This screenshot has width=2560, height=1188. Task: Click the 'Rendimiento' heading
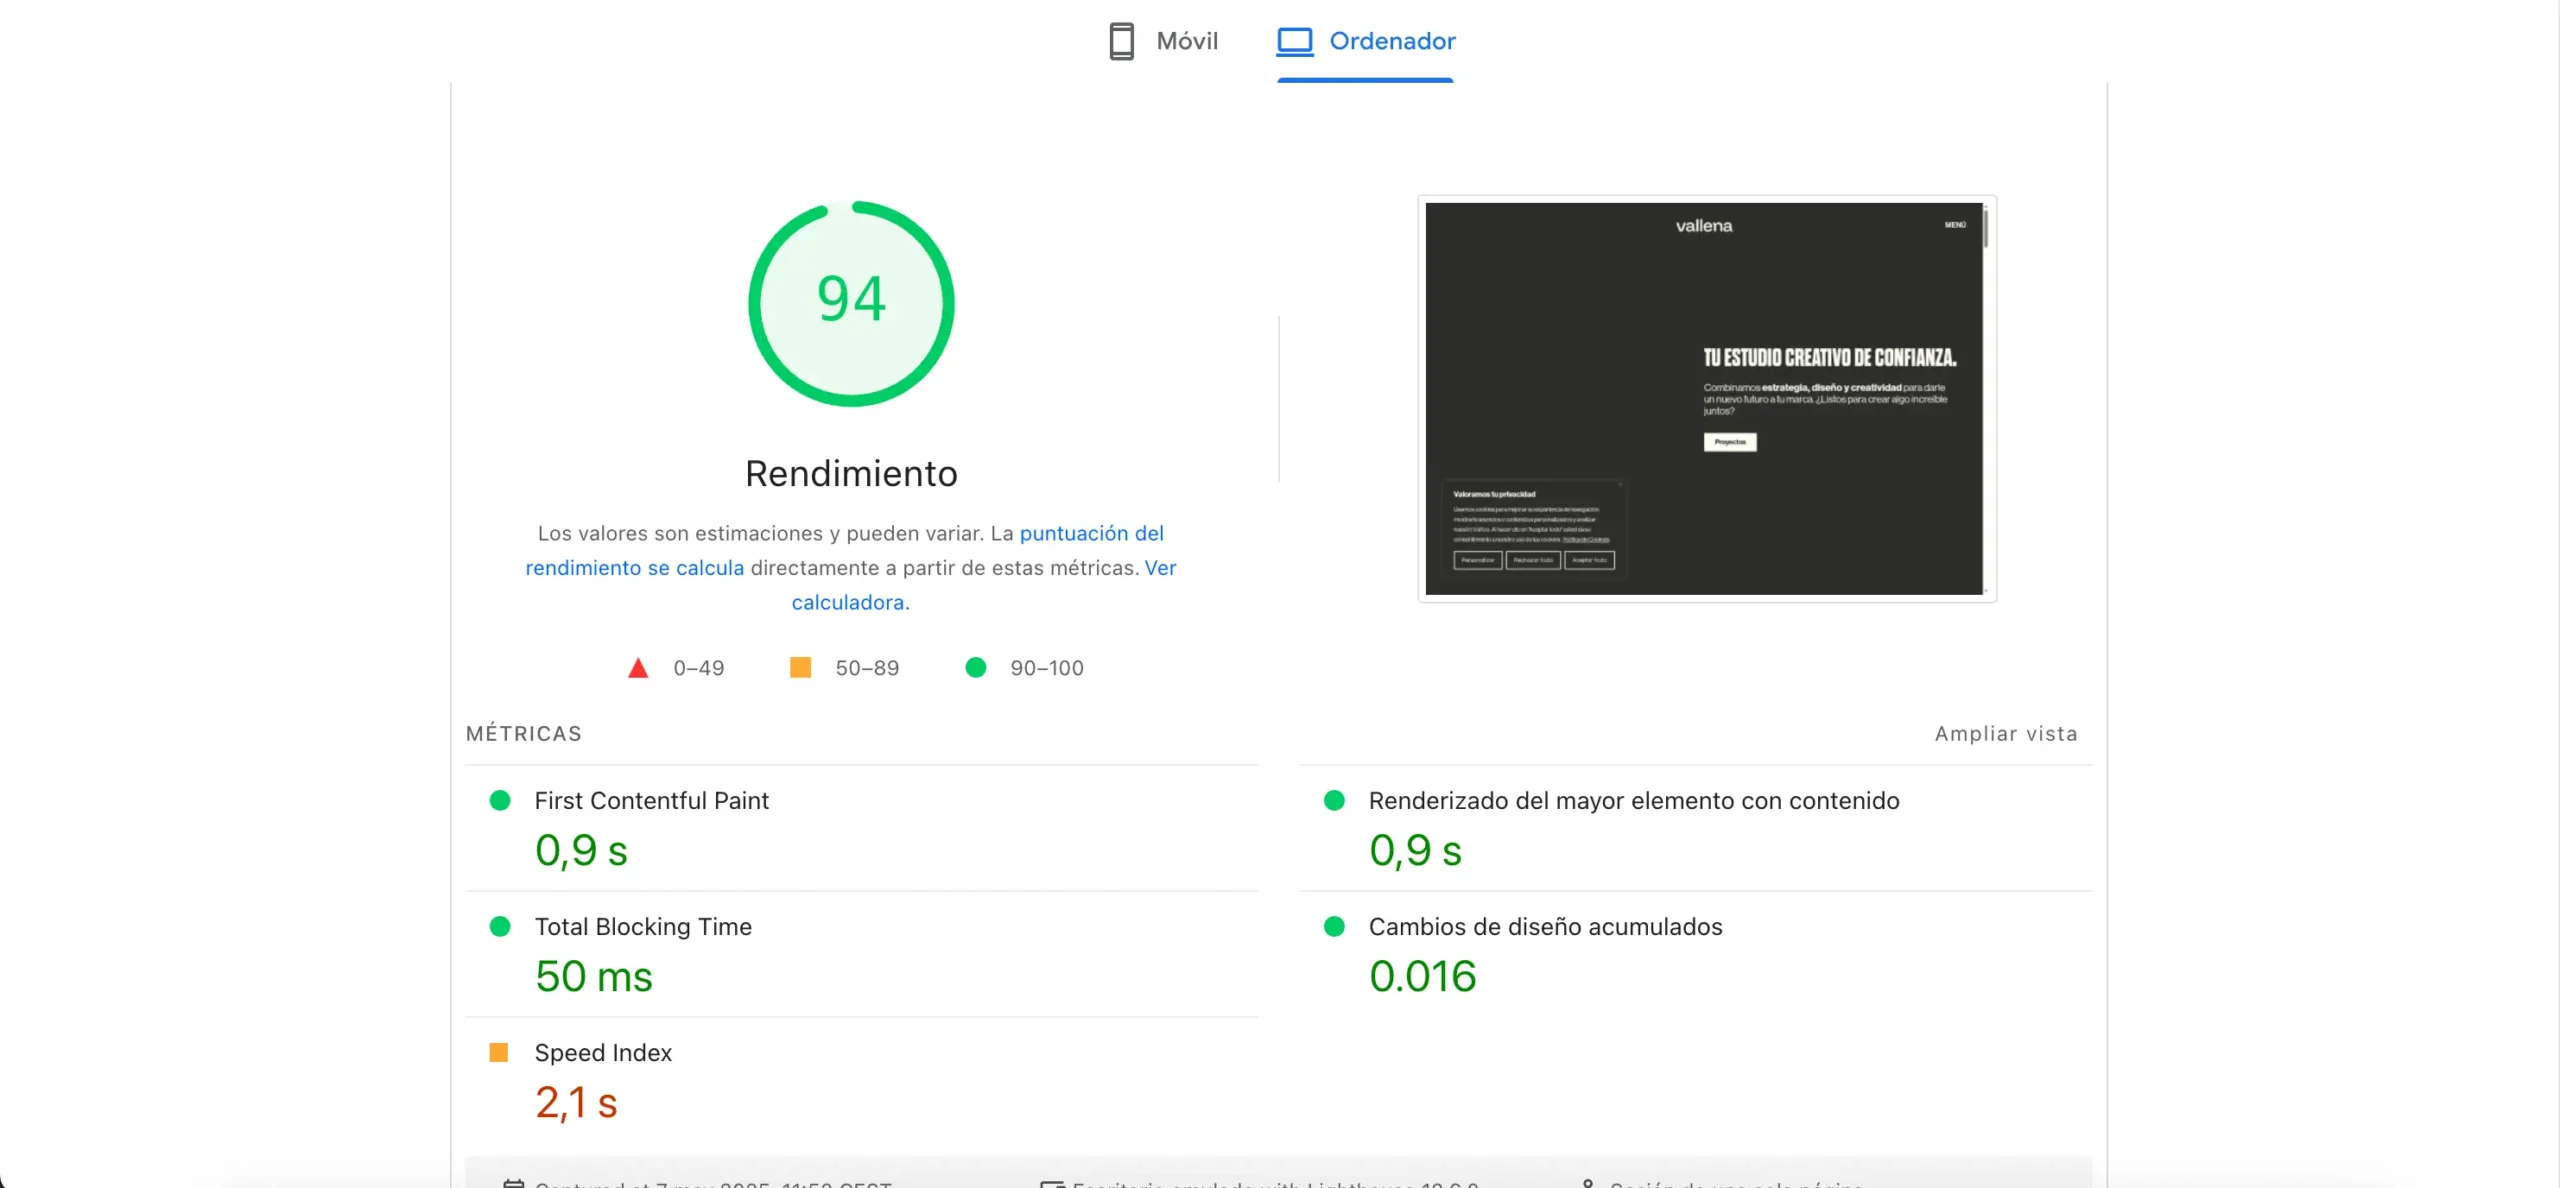(x=851, y=473)
